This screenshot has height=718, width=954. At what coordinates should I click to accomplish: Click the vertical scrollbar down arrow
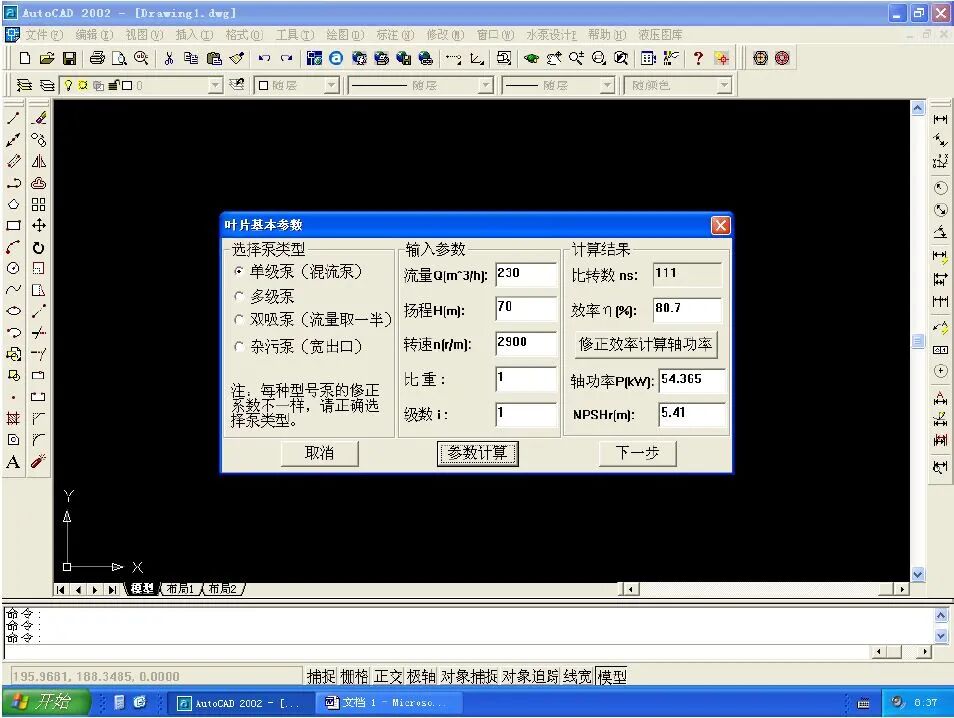tap(917, 574)
